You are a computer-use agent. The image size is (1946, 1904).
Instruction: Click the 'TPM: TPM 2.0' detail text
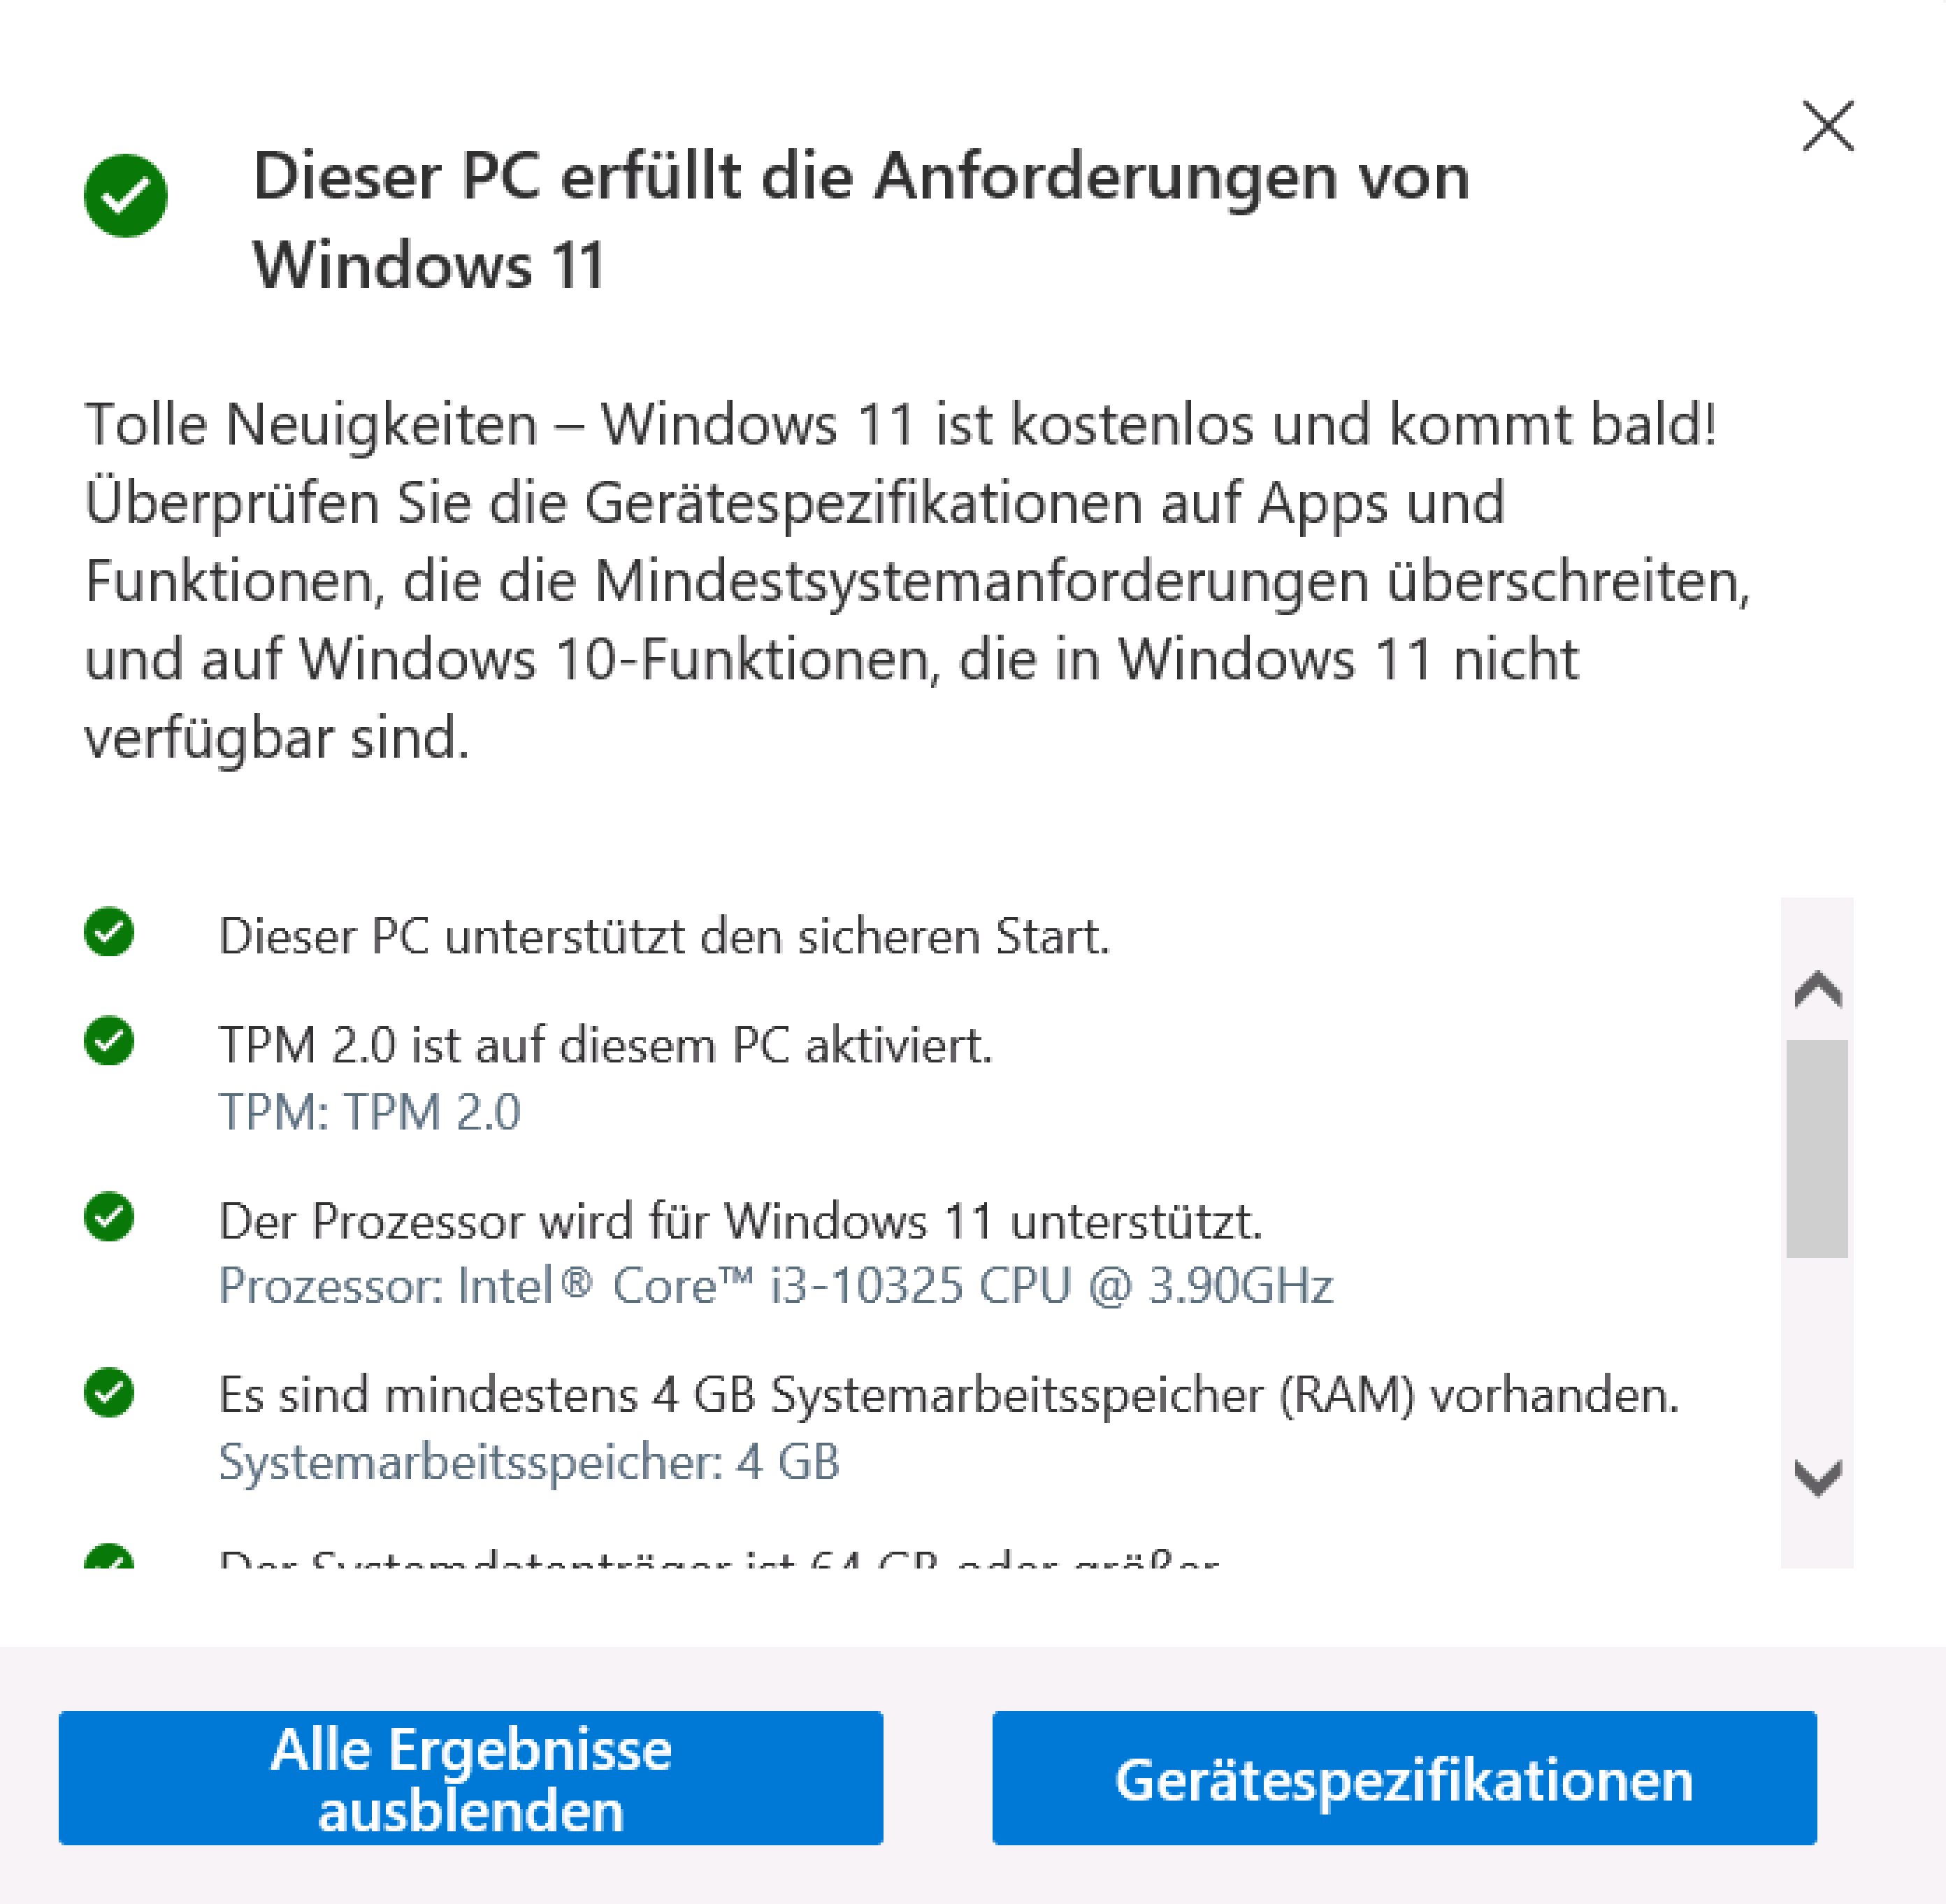(370, 1111)
